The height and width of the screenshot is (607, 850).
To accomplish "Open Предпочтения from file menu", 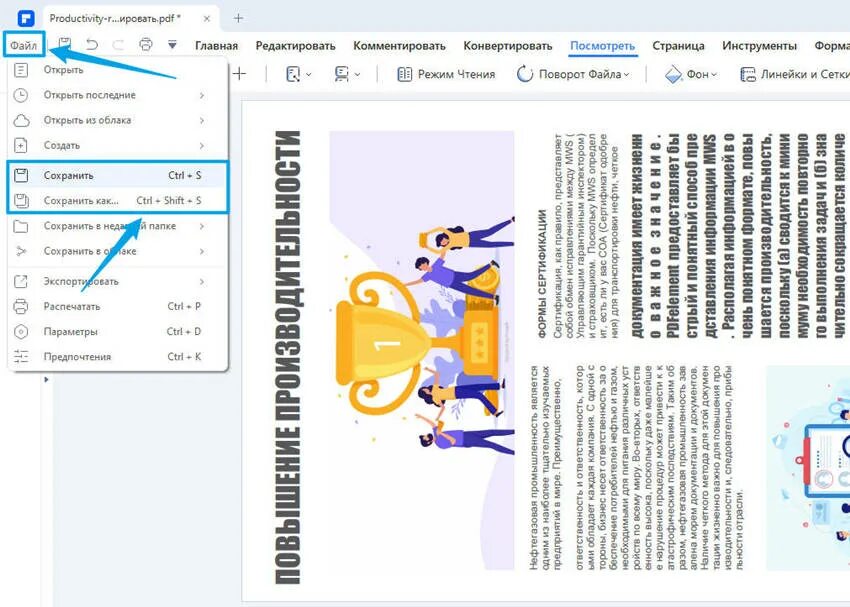I will pyautogui.click(x=118, y=357).
